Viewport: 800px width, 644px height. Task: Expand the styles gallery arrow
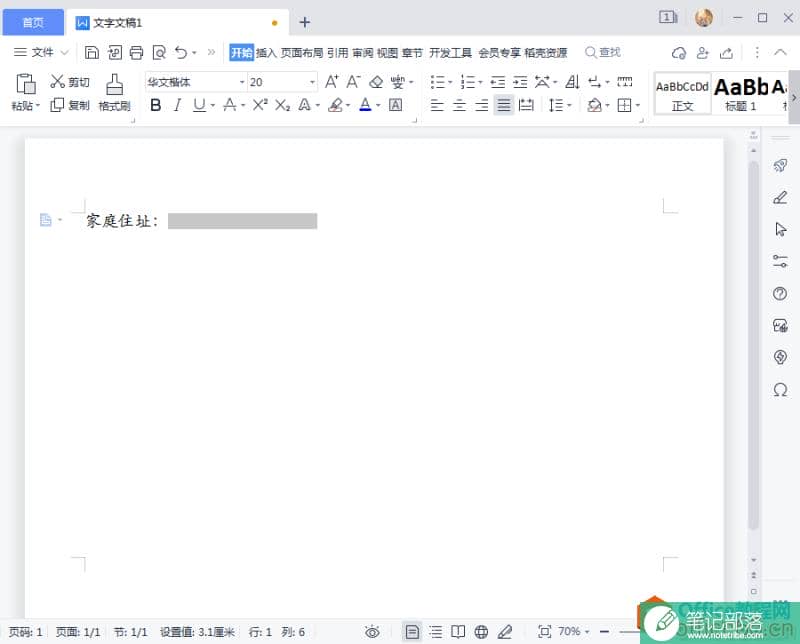pos(794,97)
